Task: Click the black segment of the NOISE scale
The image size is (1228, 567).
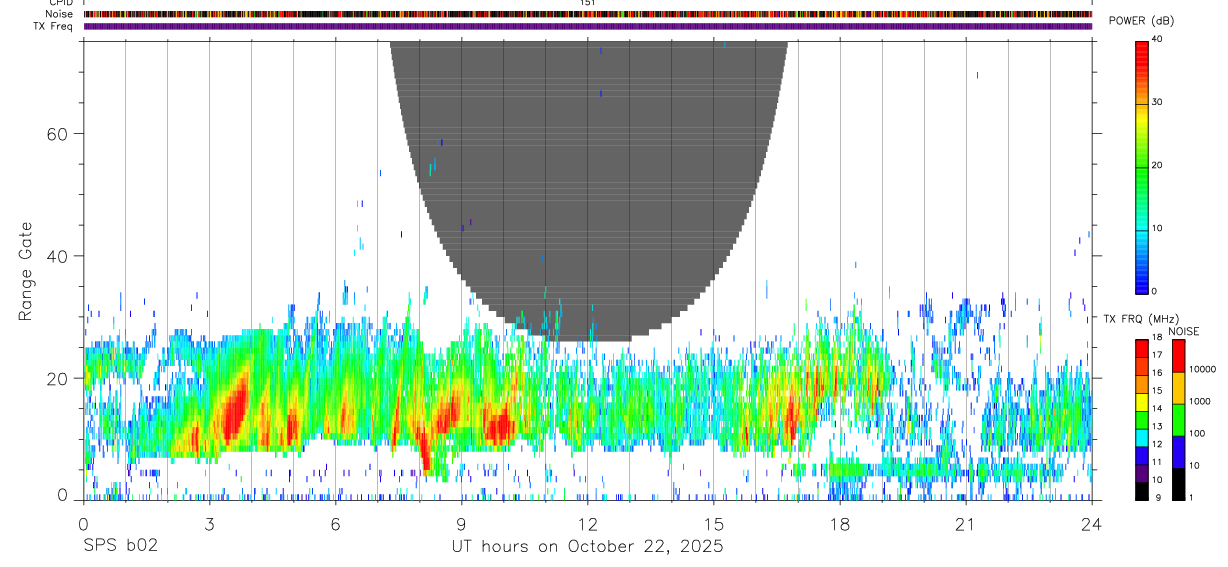Action: pos(1178,484)
